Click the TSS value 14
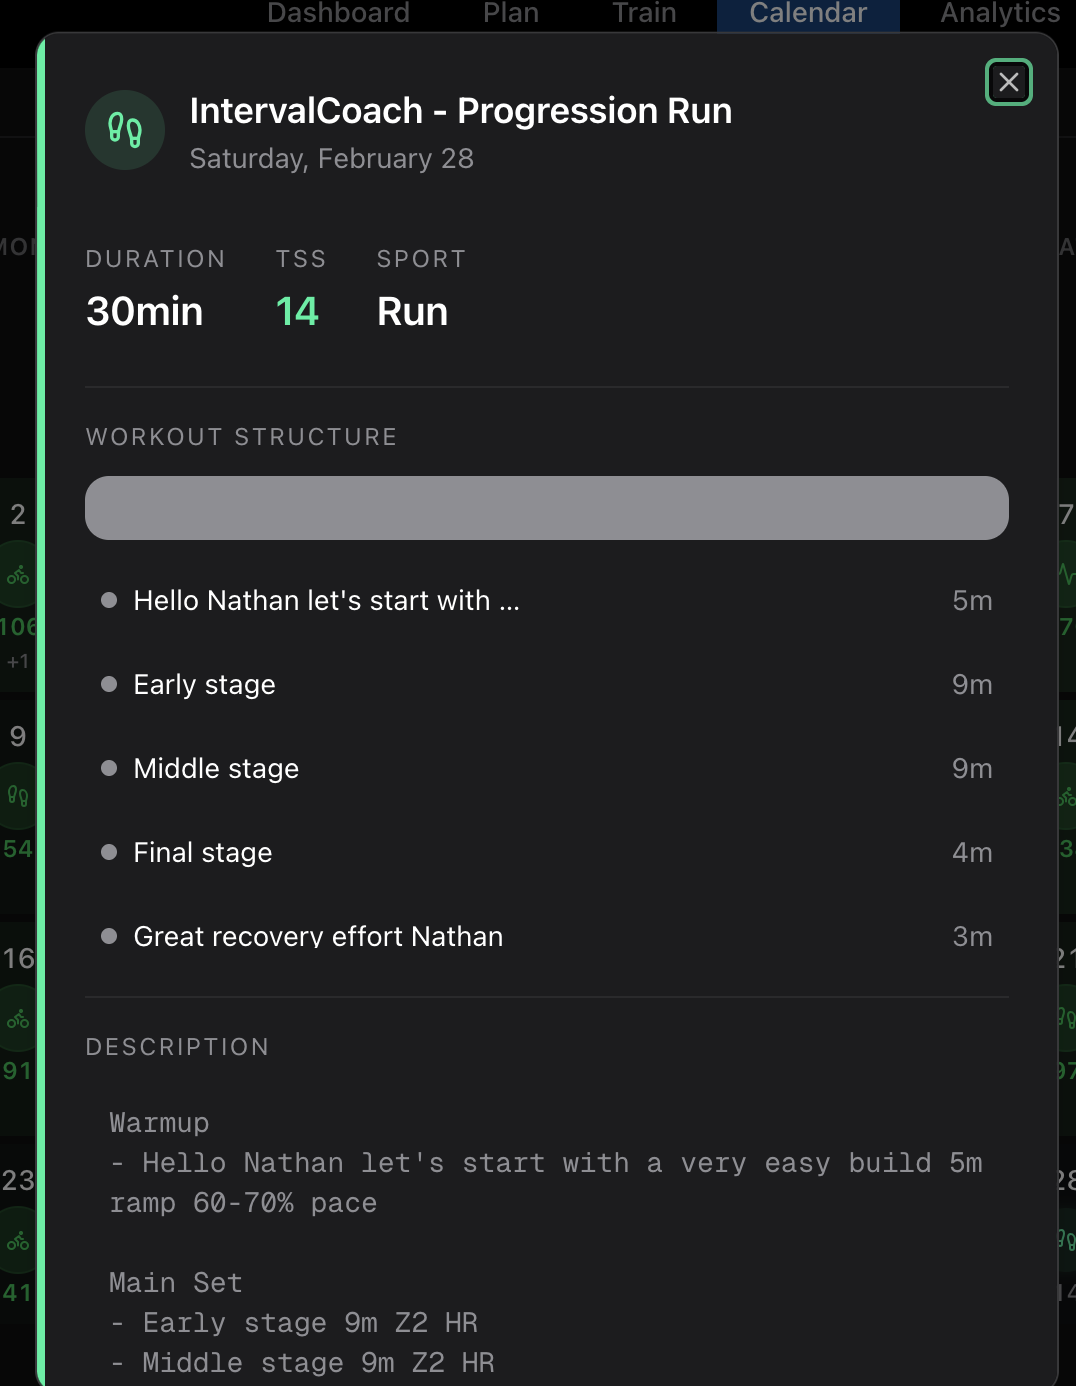The image size is (1076, 1386). pyautogui.click(x=297, y=312)
